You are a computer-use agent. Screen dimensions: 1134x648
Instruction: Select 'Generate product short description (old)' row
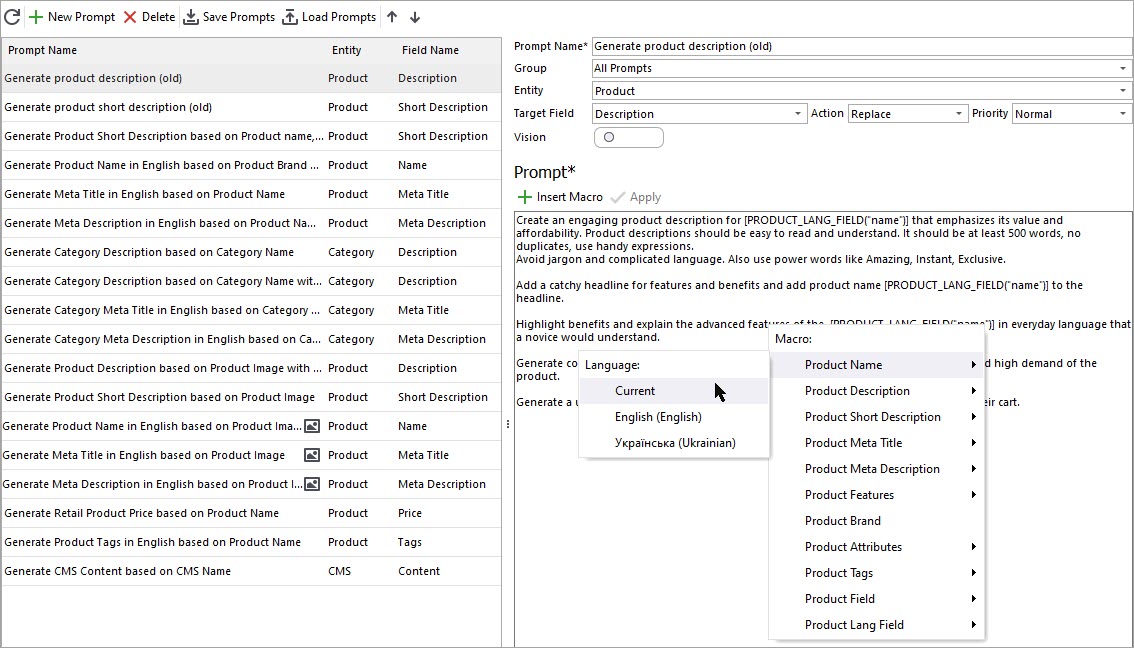coord(251,107)
